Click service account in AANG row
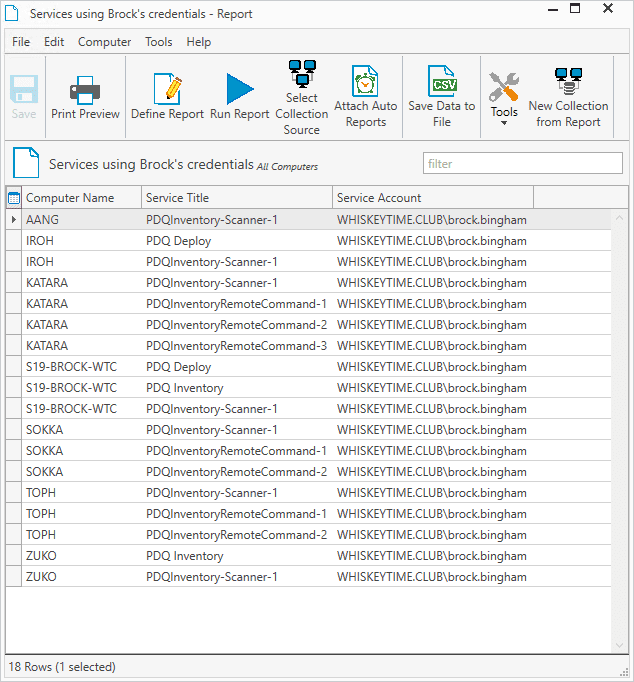 [x=432, y=220]
